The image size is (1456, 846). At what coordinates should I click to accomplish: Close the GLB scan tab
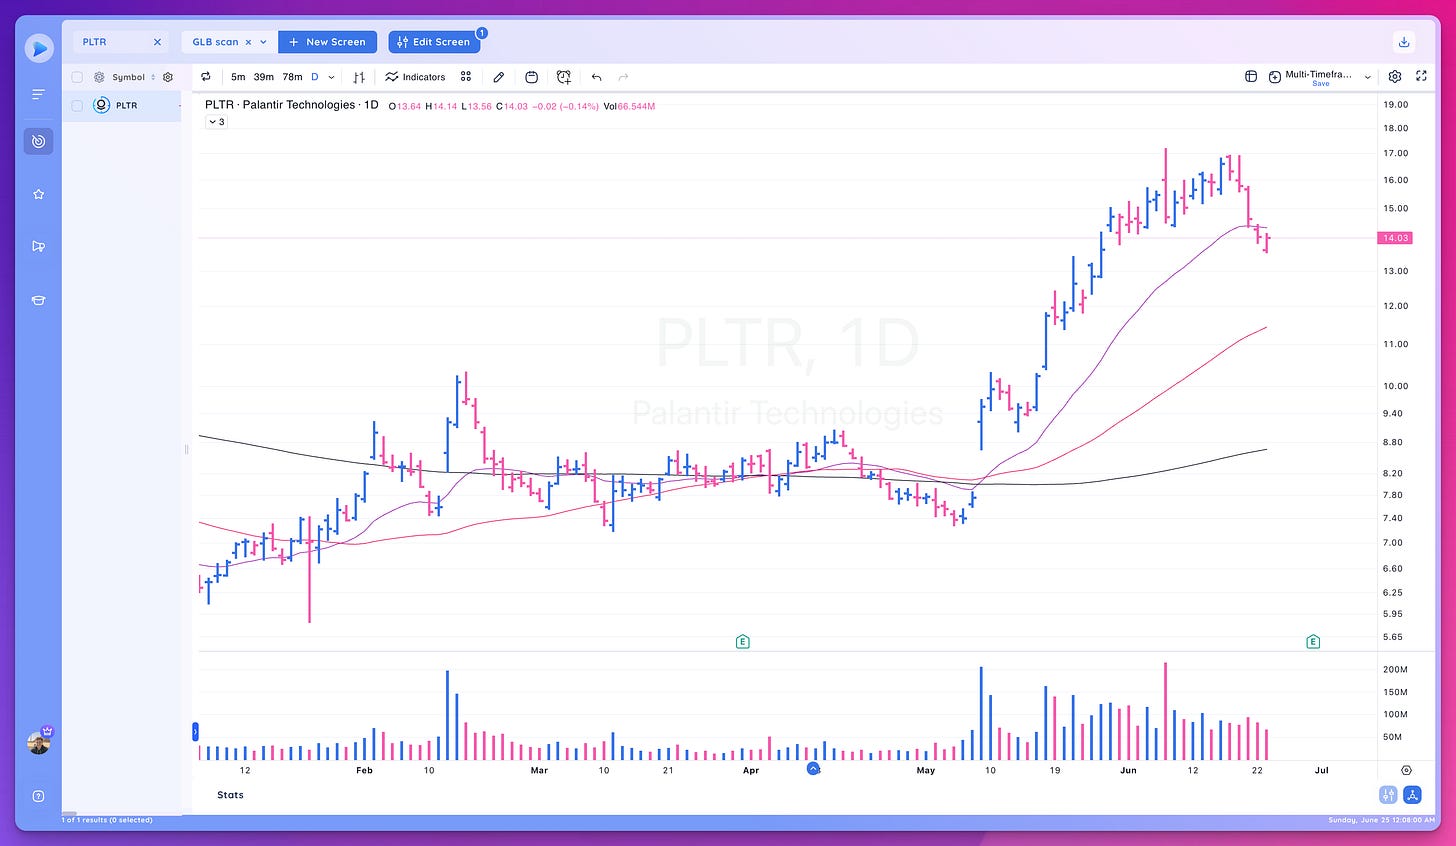coord(248,42)
